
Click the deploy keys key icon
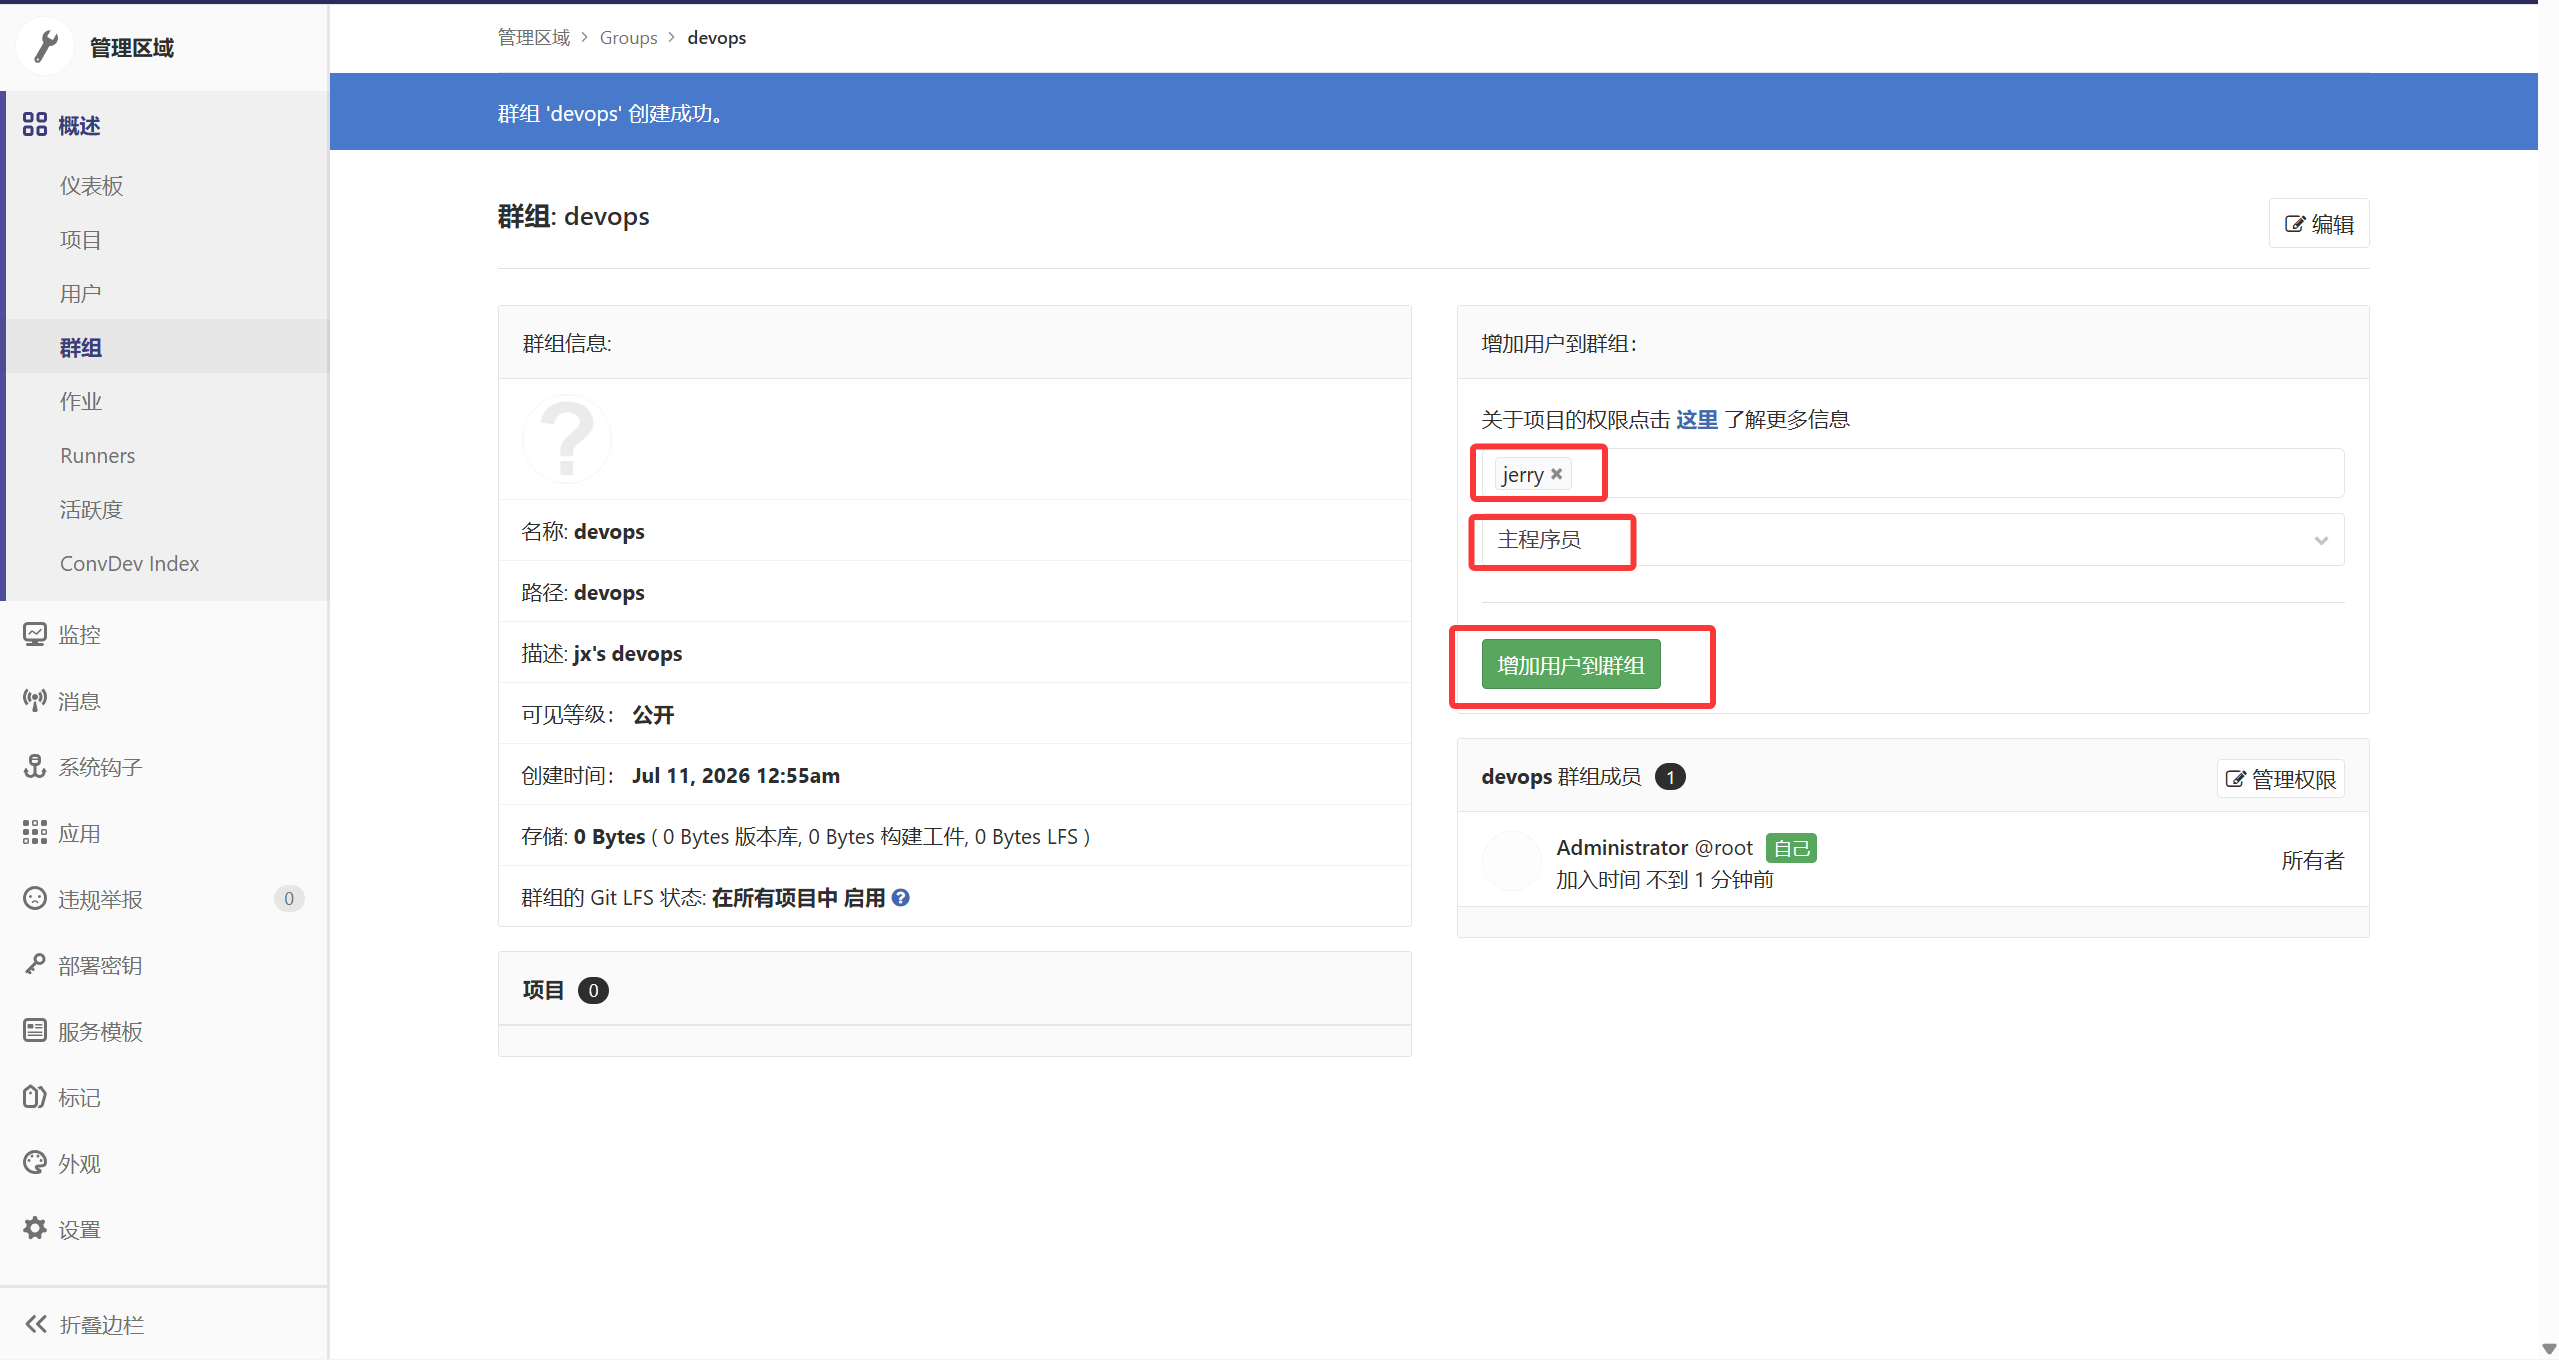35,964
